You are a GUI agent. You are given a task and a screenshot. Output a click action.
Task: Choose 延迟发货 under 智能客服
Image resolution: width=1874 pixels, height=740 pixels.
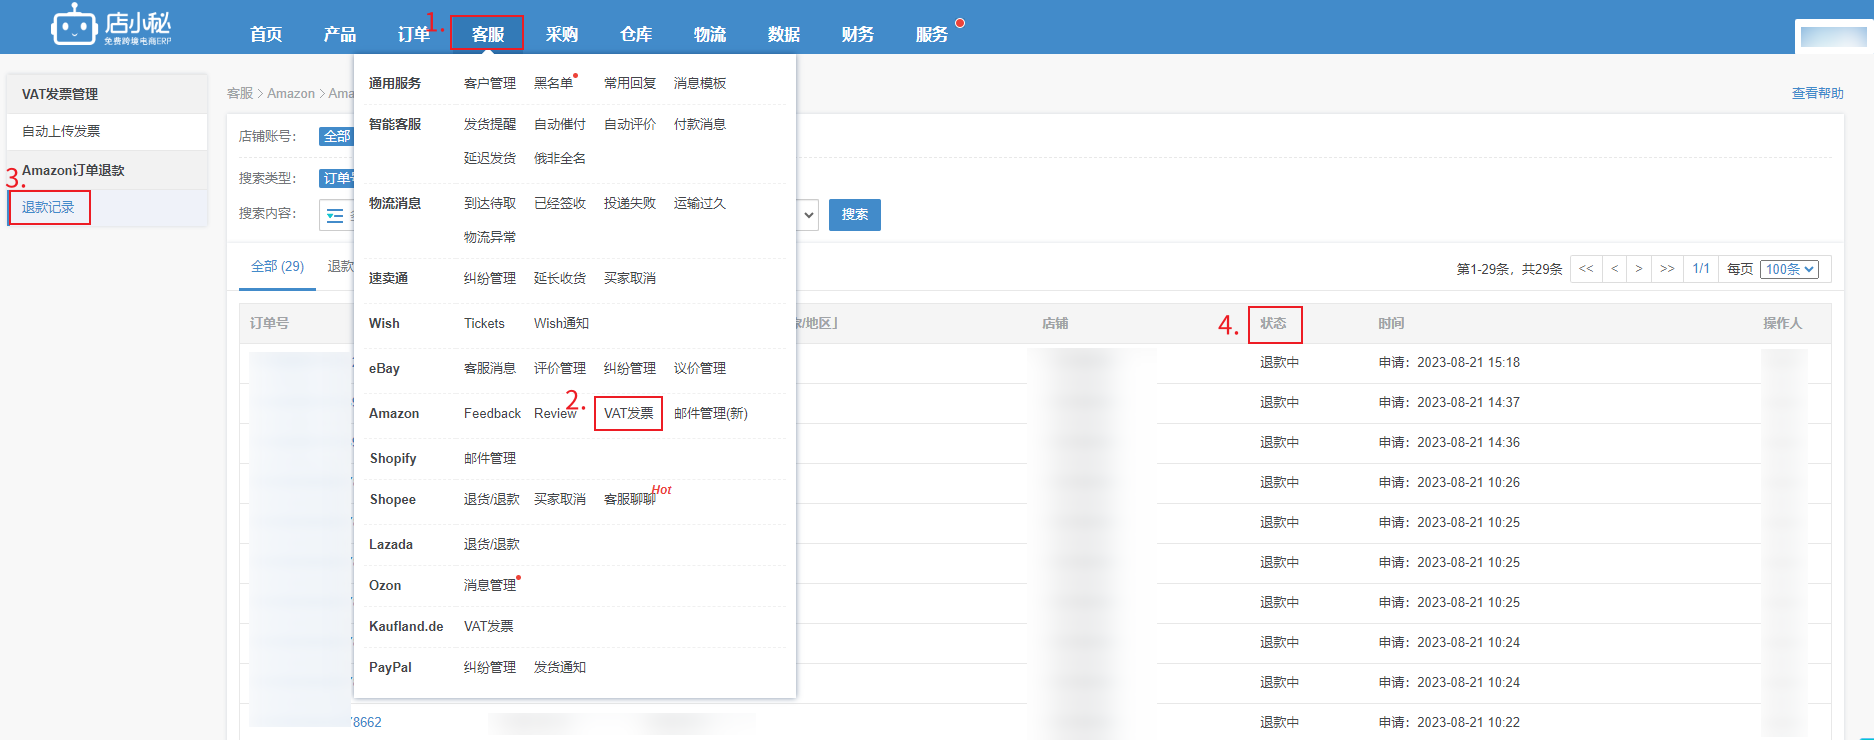[490, 158]
